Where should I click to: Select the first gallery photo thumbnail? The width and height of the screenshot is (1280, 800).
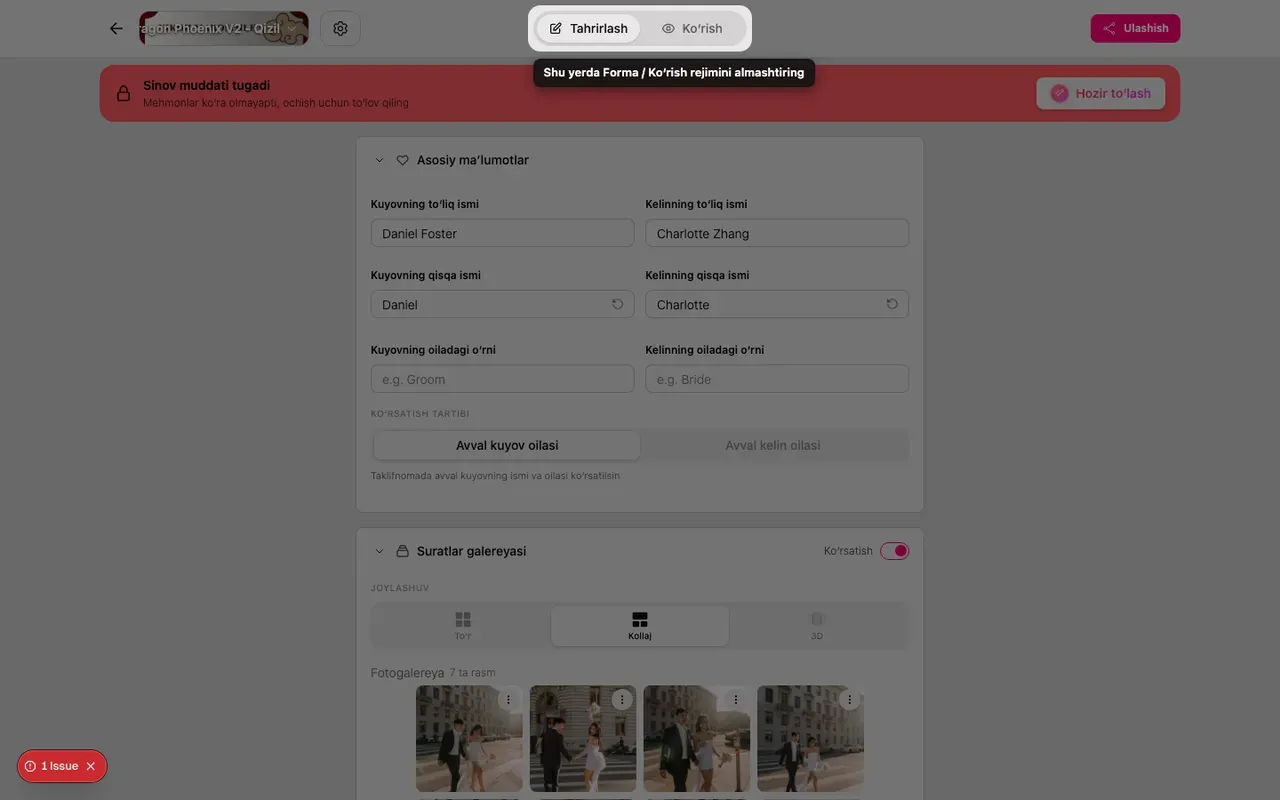tap(469, 739)
